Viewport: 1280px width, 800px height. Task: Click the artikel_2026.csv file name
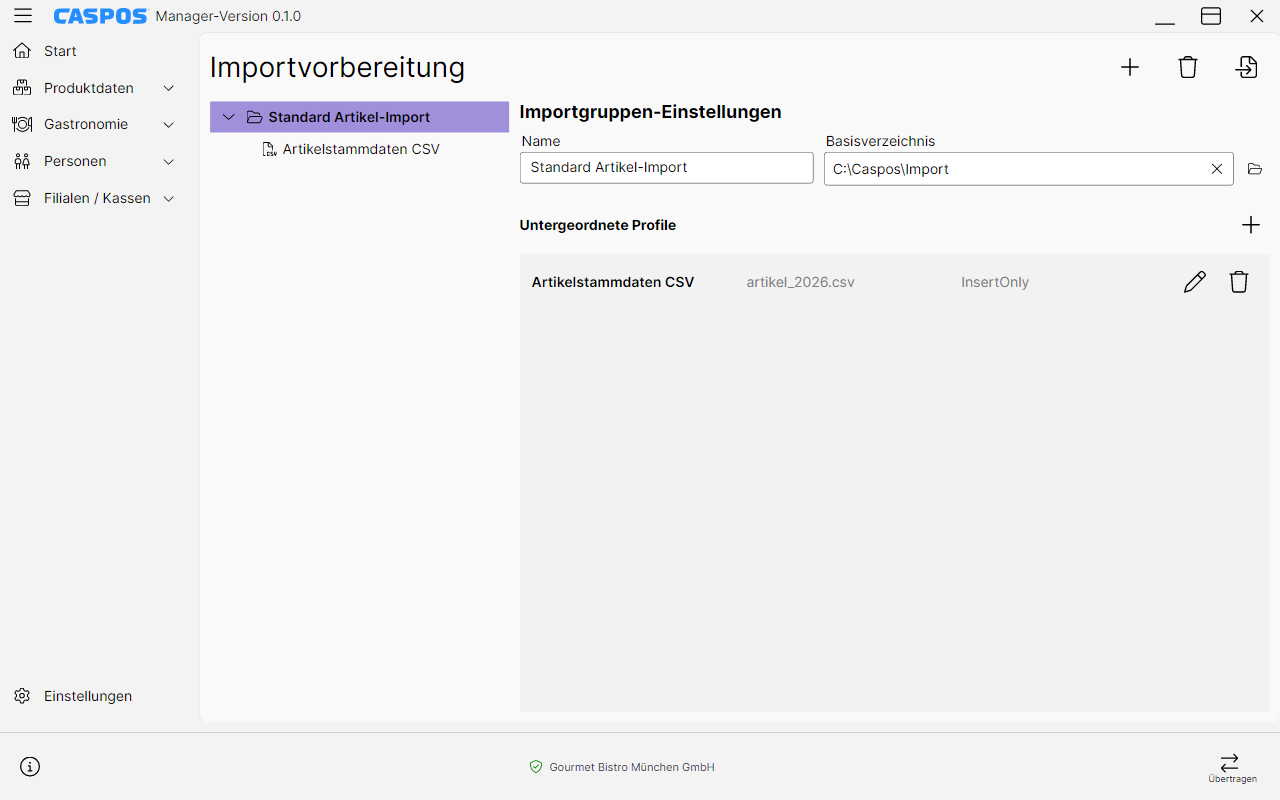(x=800, y=282)
